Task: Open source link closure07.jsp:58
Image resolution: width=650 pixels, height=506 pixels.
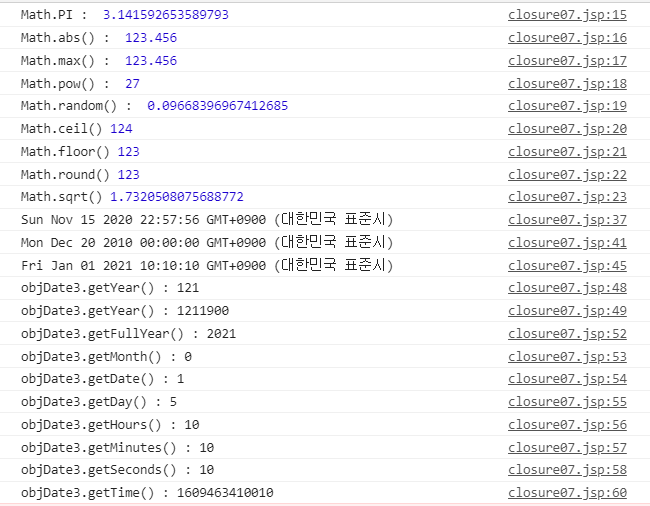Action: (567, 470)
